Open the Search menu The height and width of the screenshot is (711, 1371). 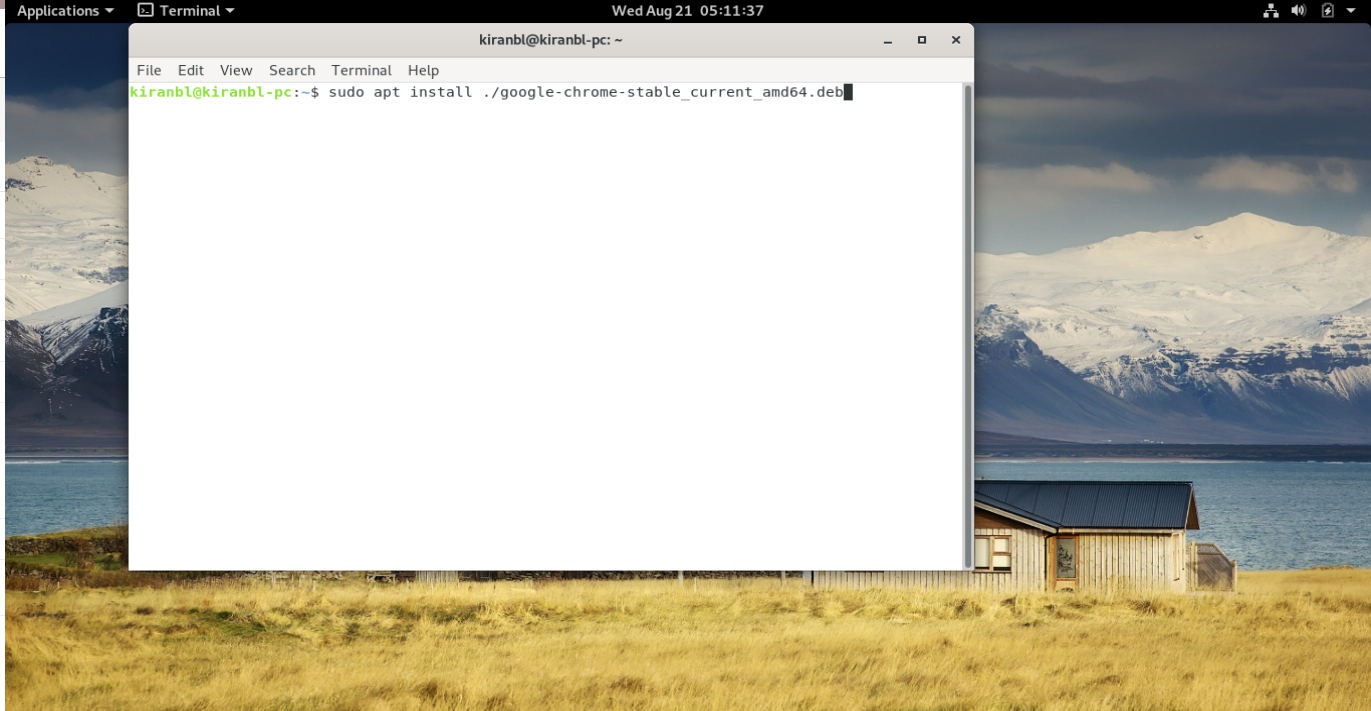pyautogui.click(x=291, y=70)
